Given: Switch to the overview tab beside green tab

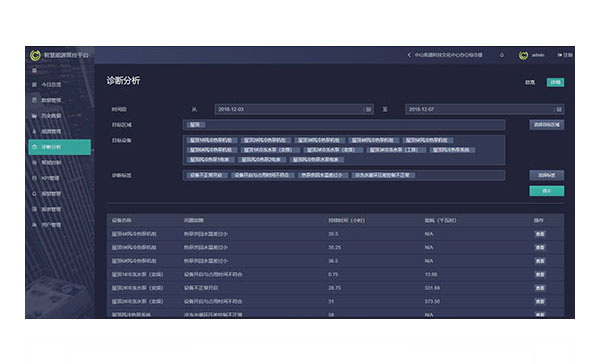Looking at the screenshot, I should 530,82.
